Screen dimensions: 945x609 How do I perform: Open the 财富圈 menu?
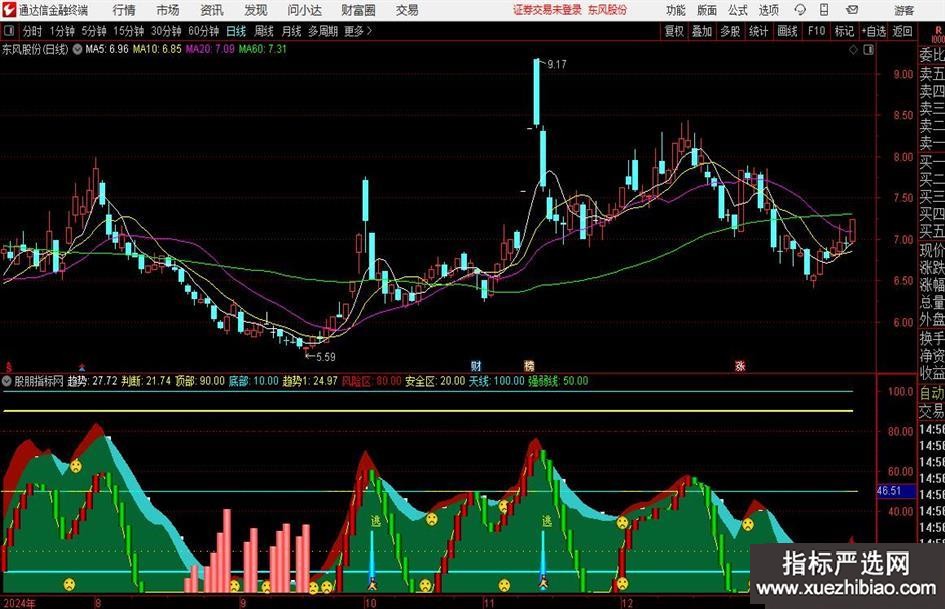pos(359,10)
